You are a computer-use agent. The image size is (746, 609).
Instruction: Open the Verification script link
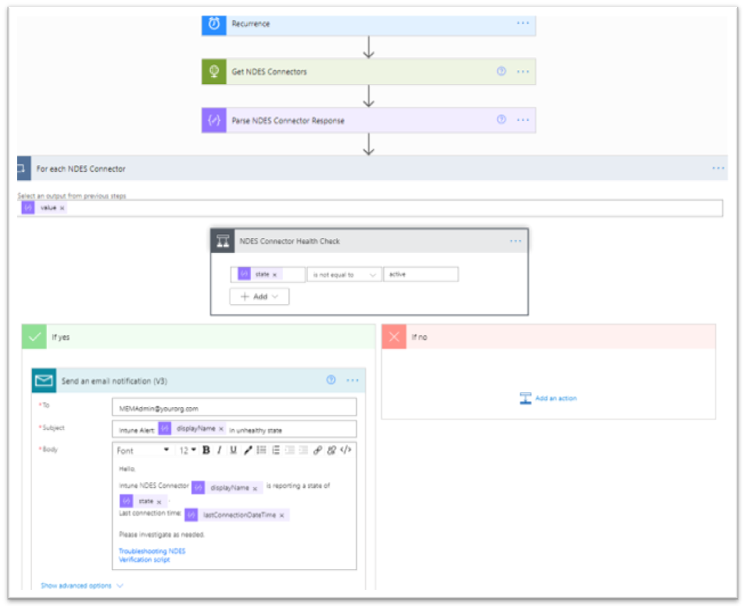tap(144, 560)
